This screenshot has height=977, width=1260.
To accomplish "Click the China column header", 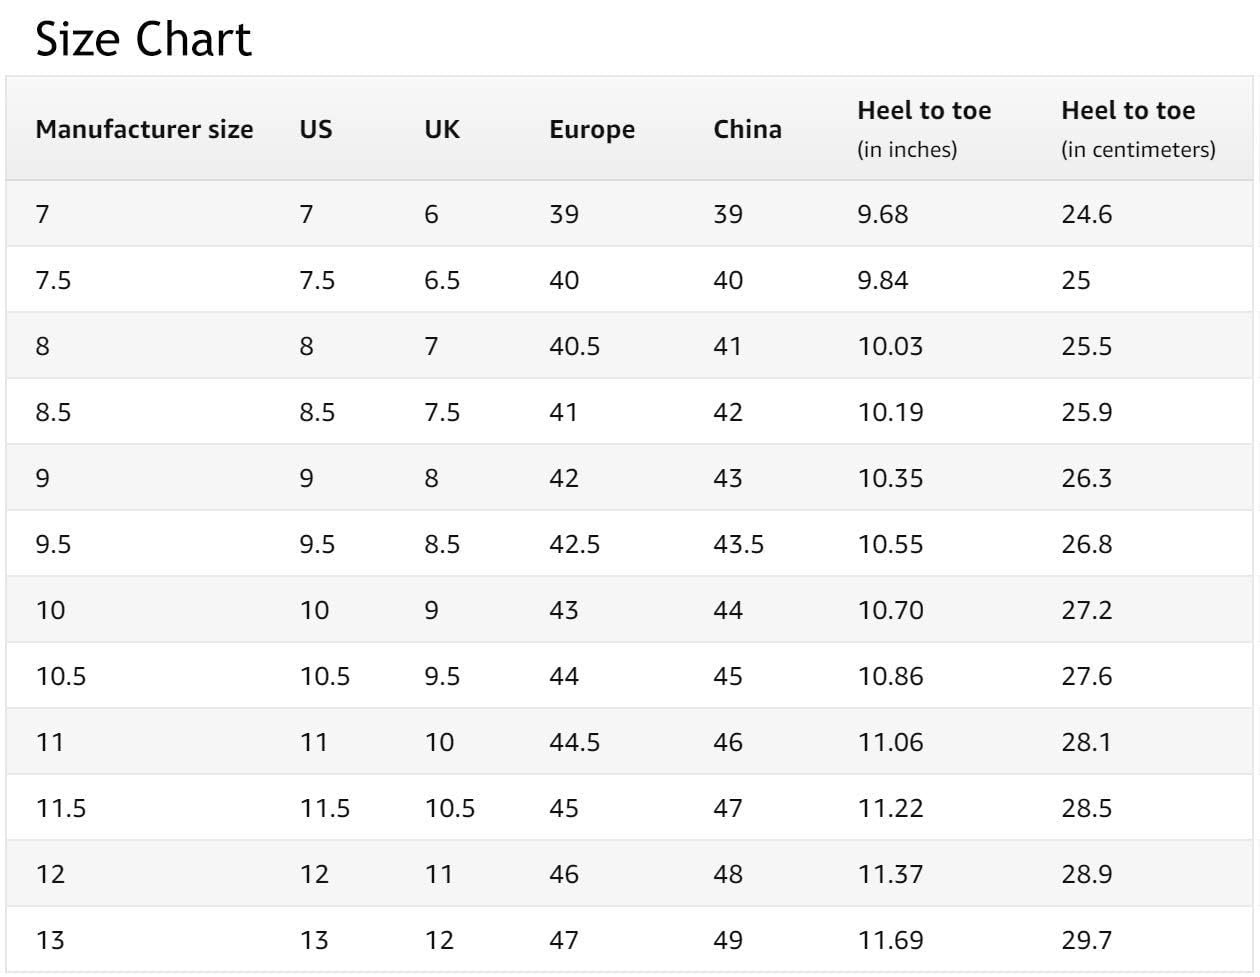I will click(x=748, y=130).
